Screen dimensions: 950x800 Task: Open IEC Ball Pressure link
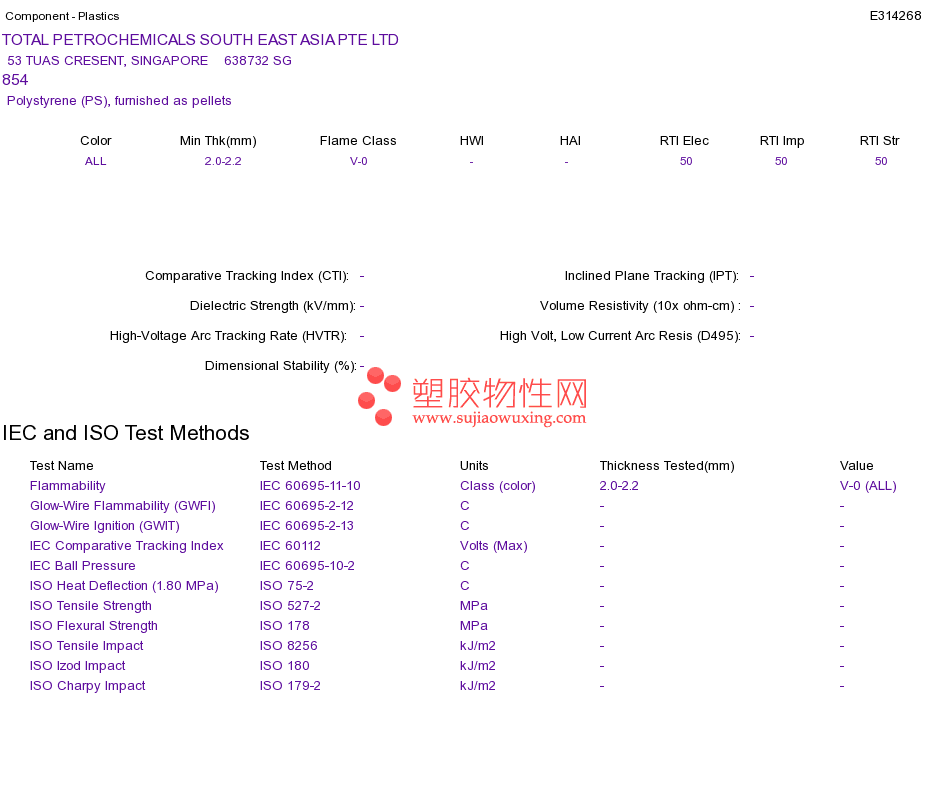pos(82,565)
